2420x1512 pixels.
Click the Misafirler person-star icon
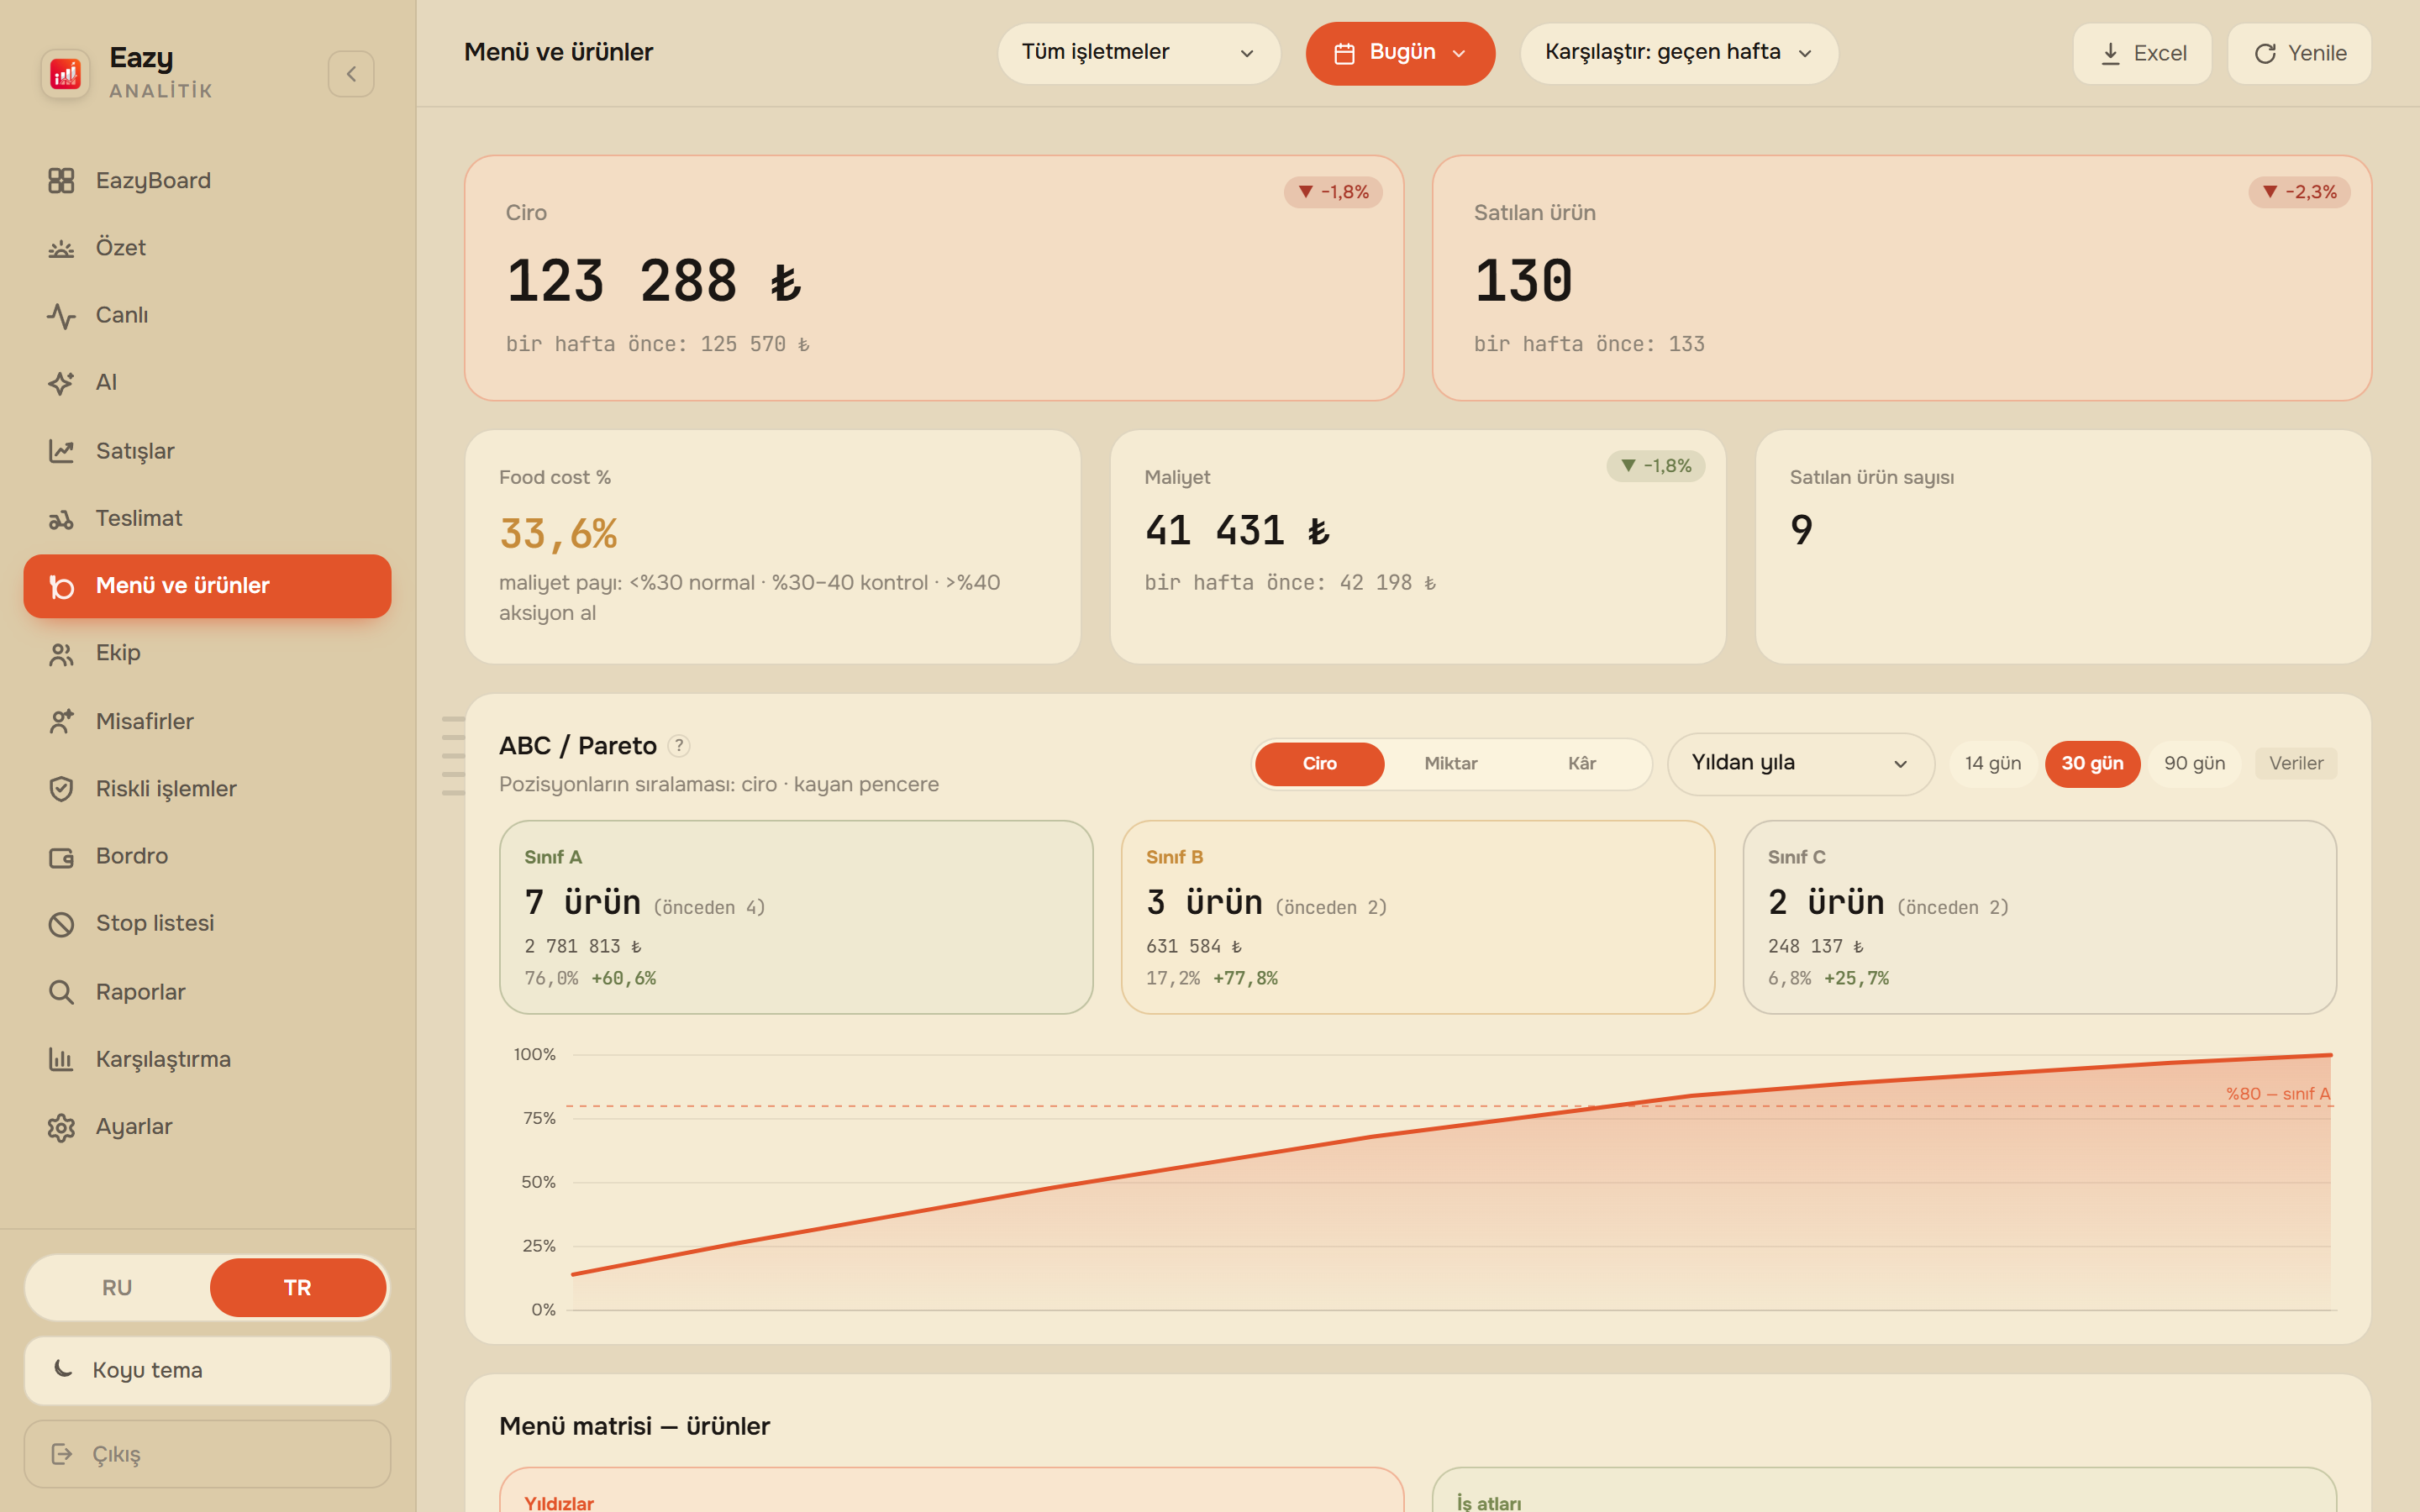(61, 721)
